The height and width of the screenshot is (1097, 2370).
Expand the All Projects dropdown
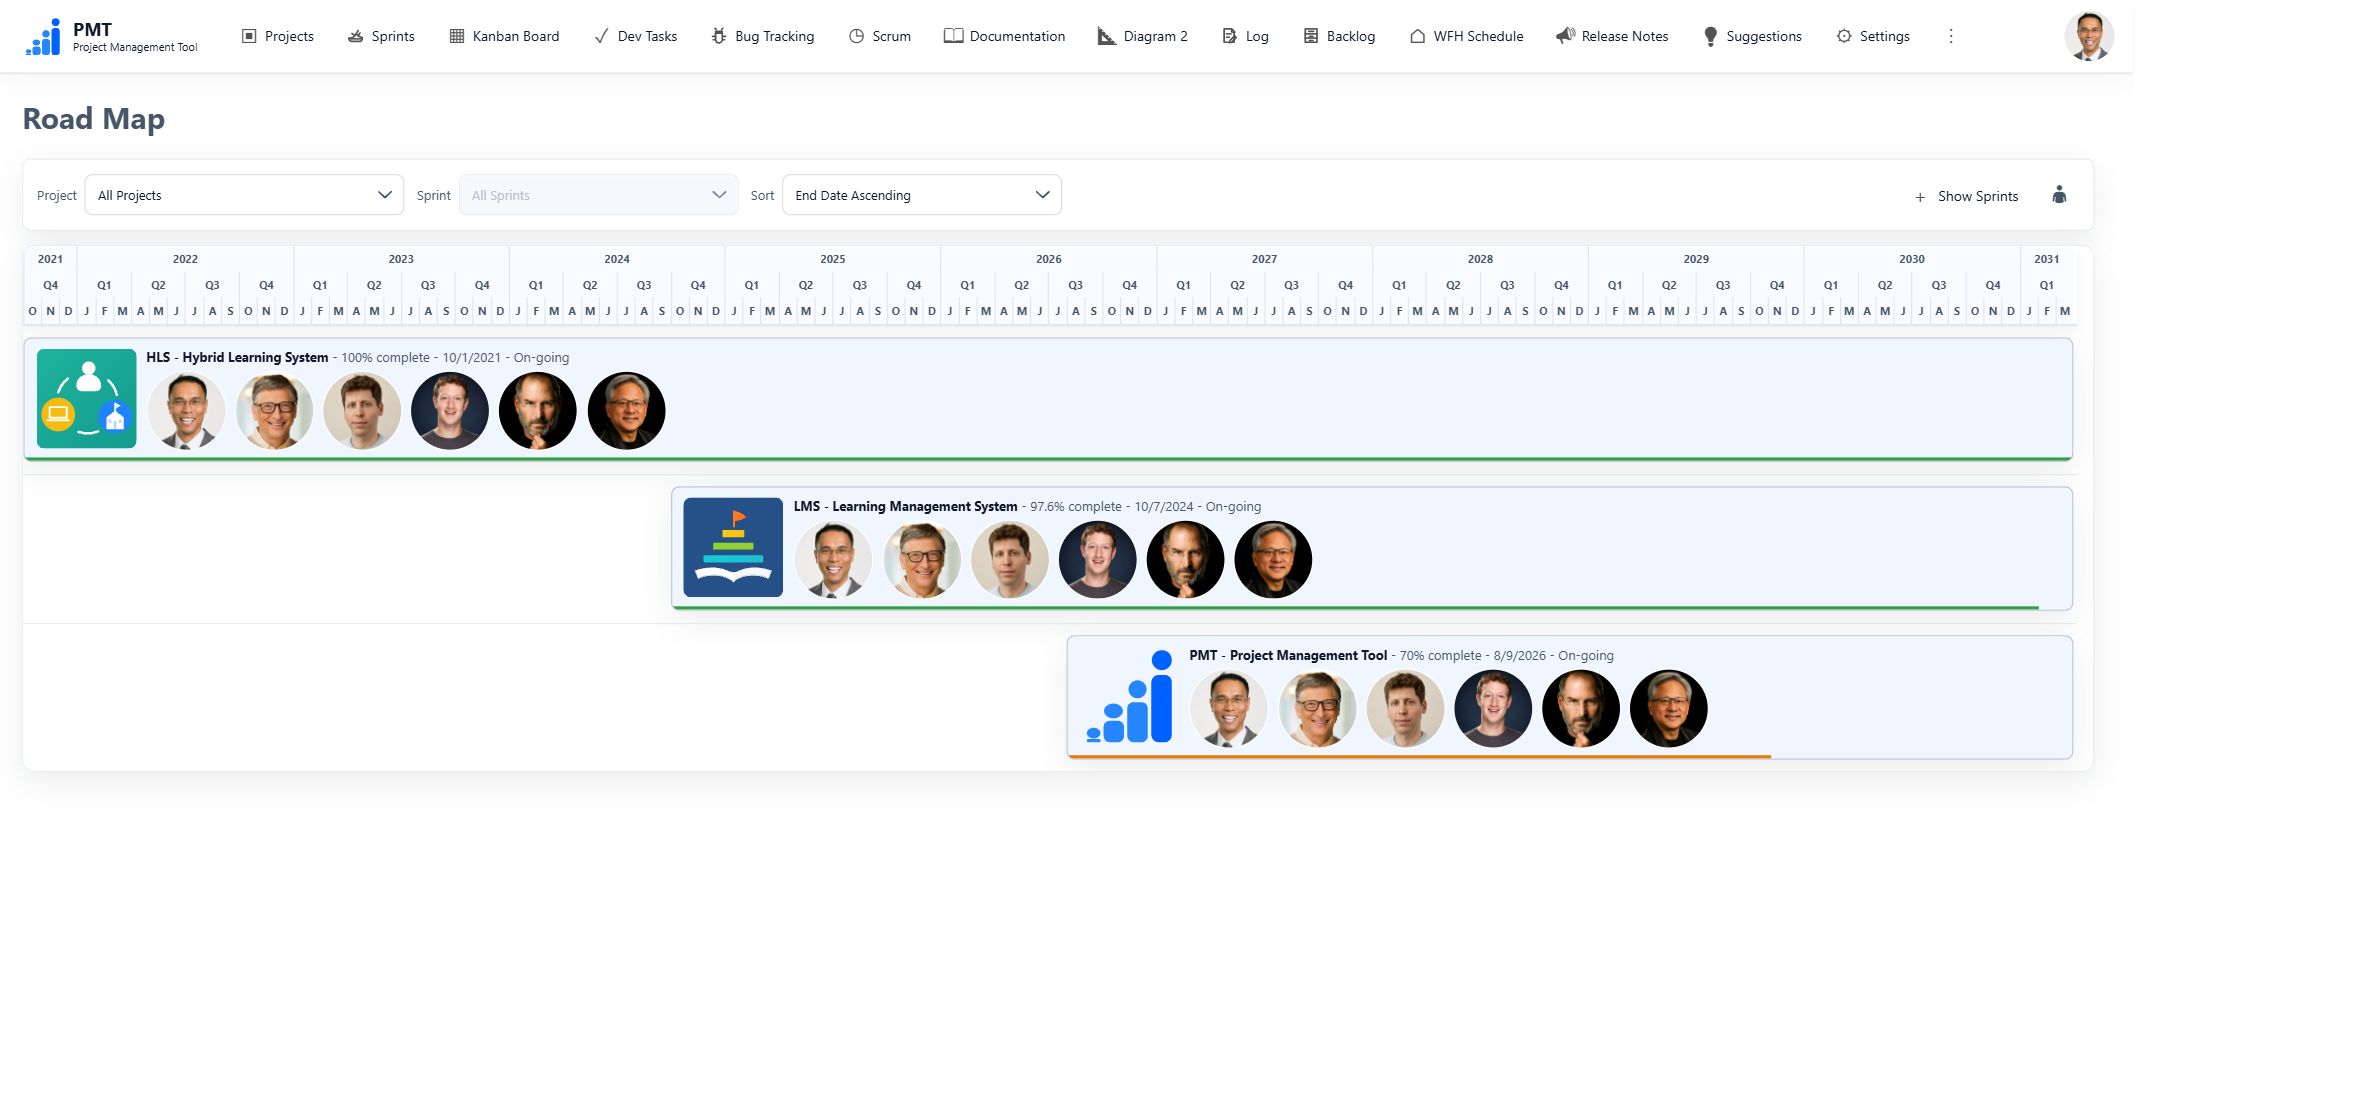pos(244,195)
